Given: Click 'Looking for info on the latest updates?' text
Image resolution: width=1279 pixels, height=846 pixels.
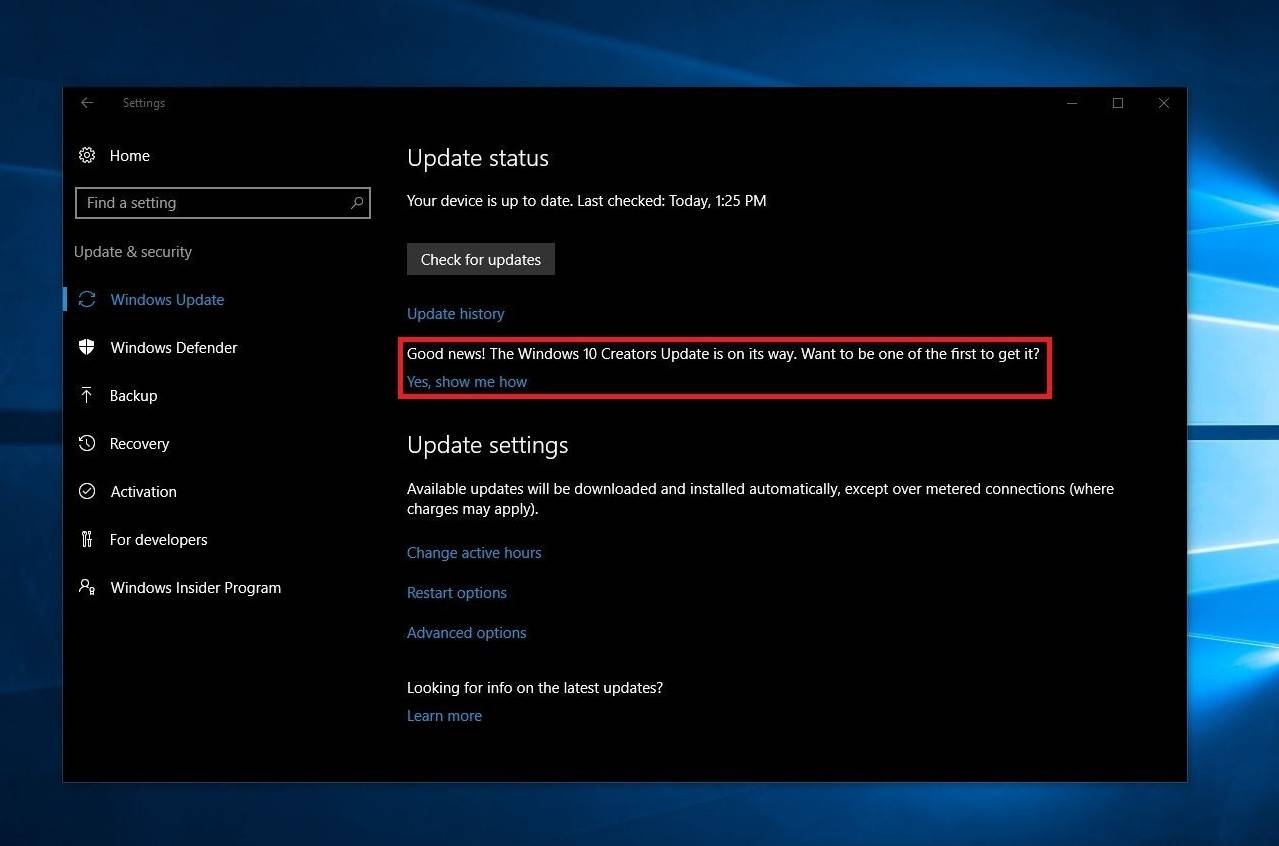Looking at the screenshot, I should point(535,688).
